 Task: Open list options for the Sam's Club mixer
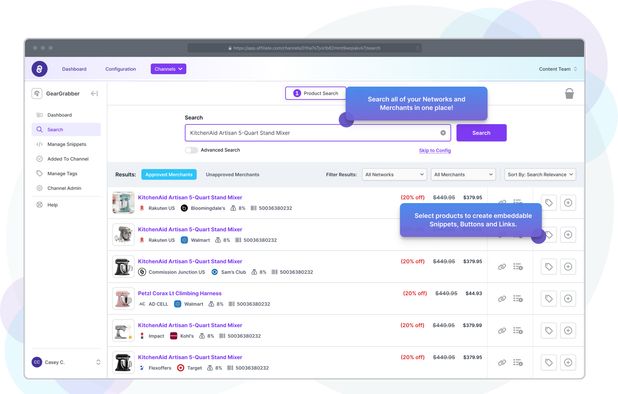pos(518,267)
